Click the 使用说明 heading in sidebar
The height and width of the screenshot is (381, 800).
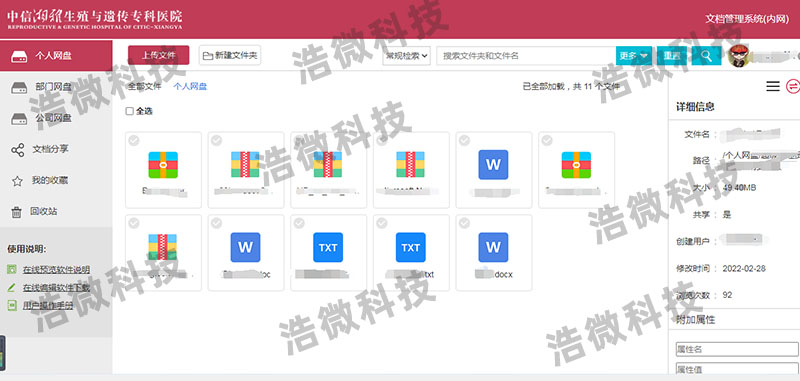point(27,249)
